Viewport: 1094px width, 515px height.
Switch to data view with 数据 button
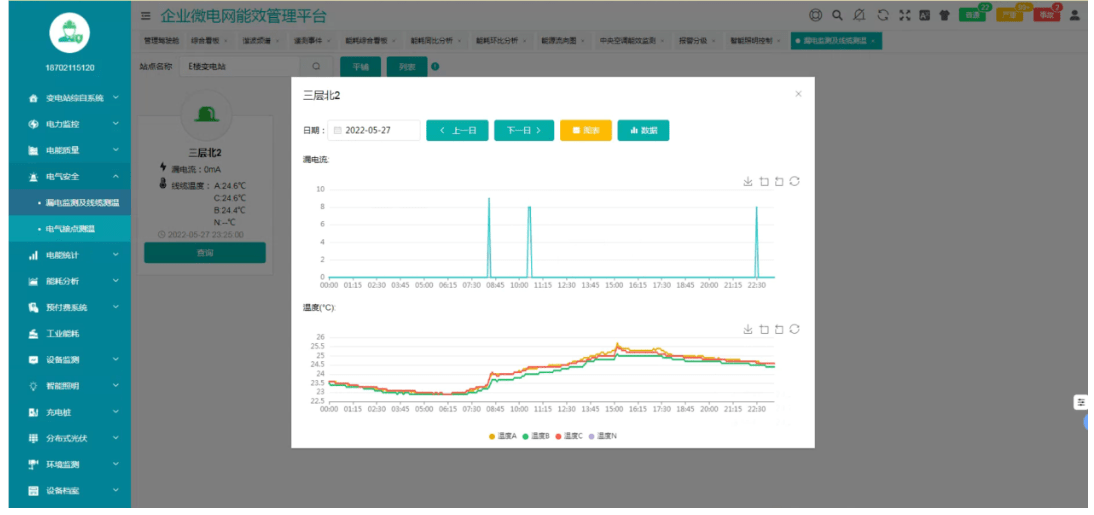[643, 130]
